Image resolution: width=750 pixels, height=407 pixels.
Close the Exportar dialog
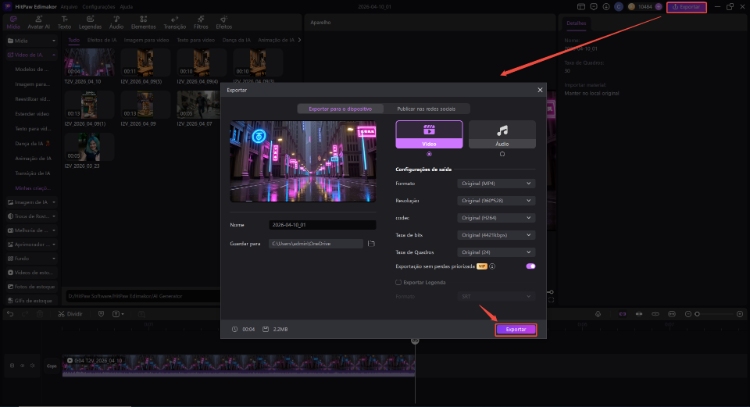(x=540, y=90)
